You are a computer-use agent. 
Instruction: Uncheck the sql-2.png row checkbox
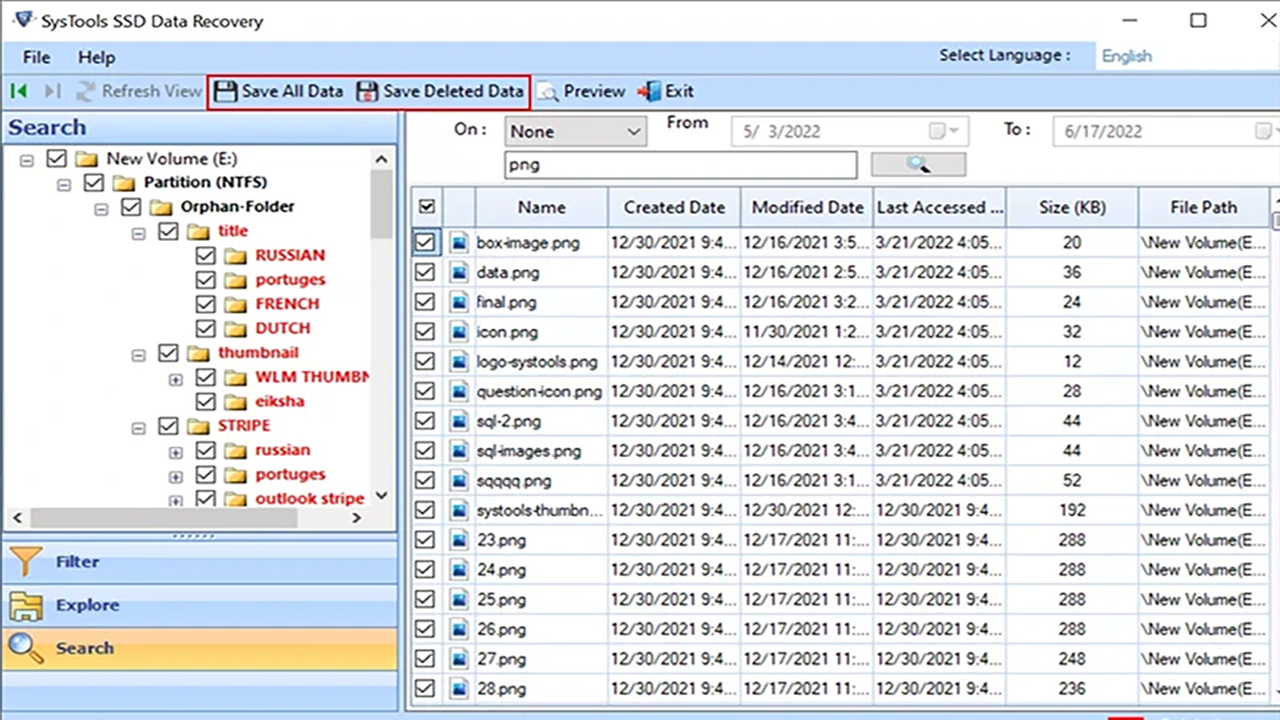tap(425, 421)
